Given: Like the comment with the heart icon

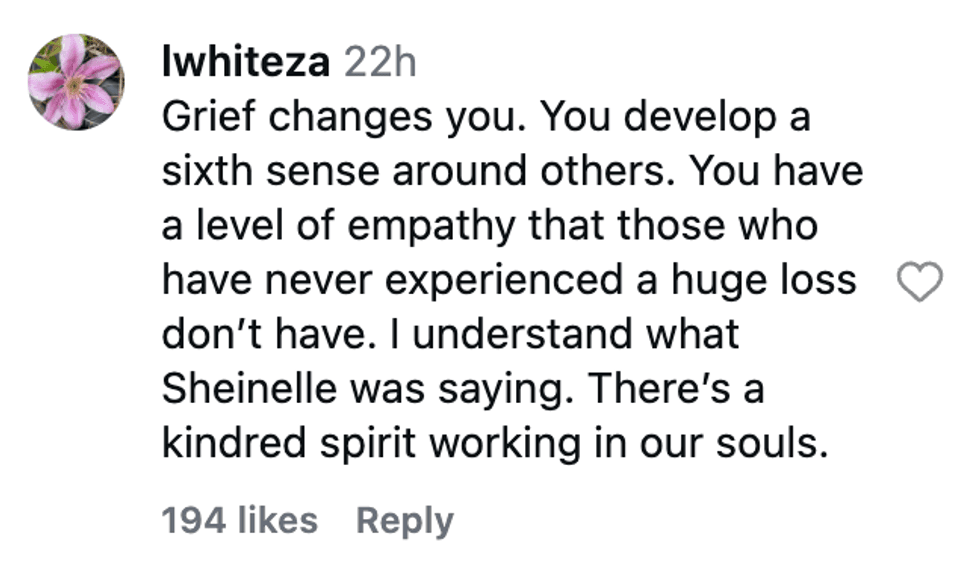Looking at the screenshot, I should tap(921, 283).
